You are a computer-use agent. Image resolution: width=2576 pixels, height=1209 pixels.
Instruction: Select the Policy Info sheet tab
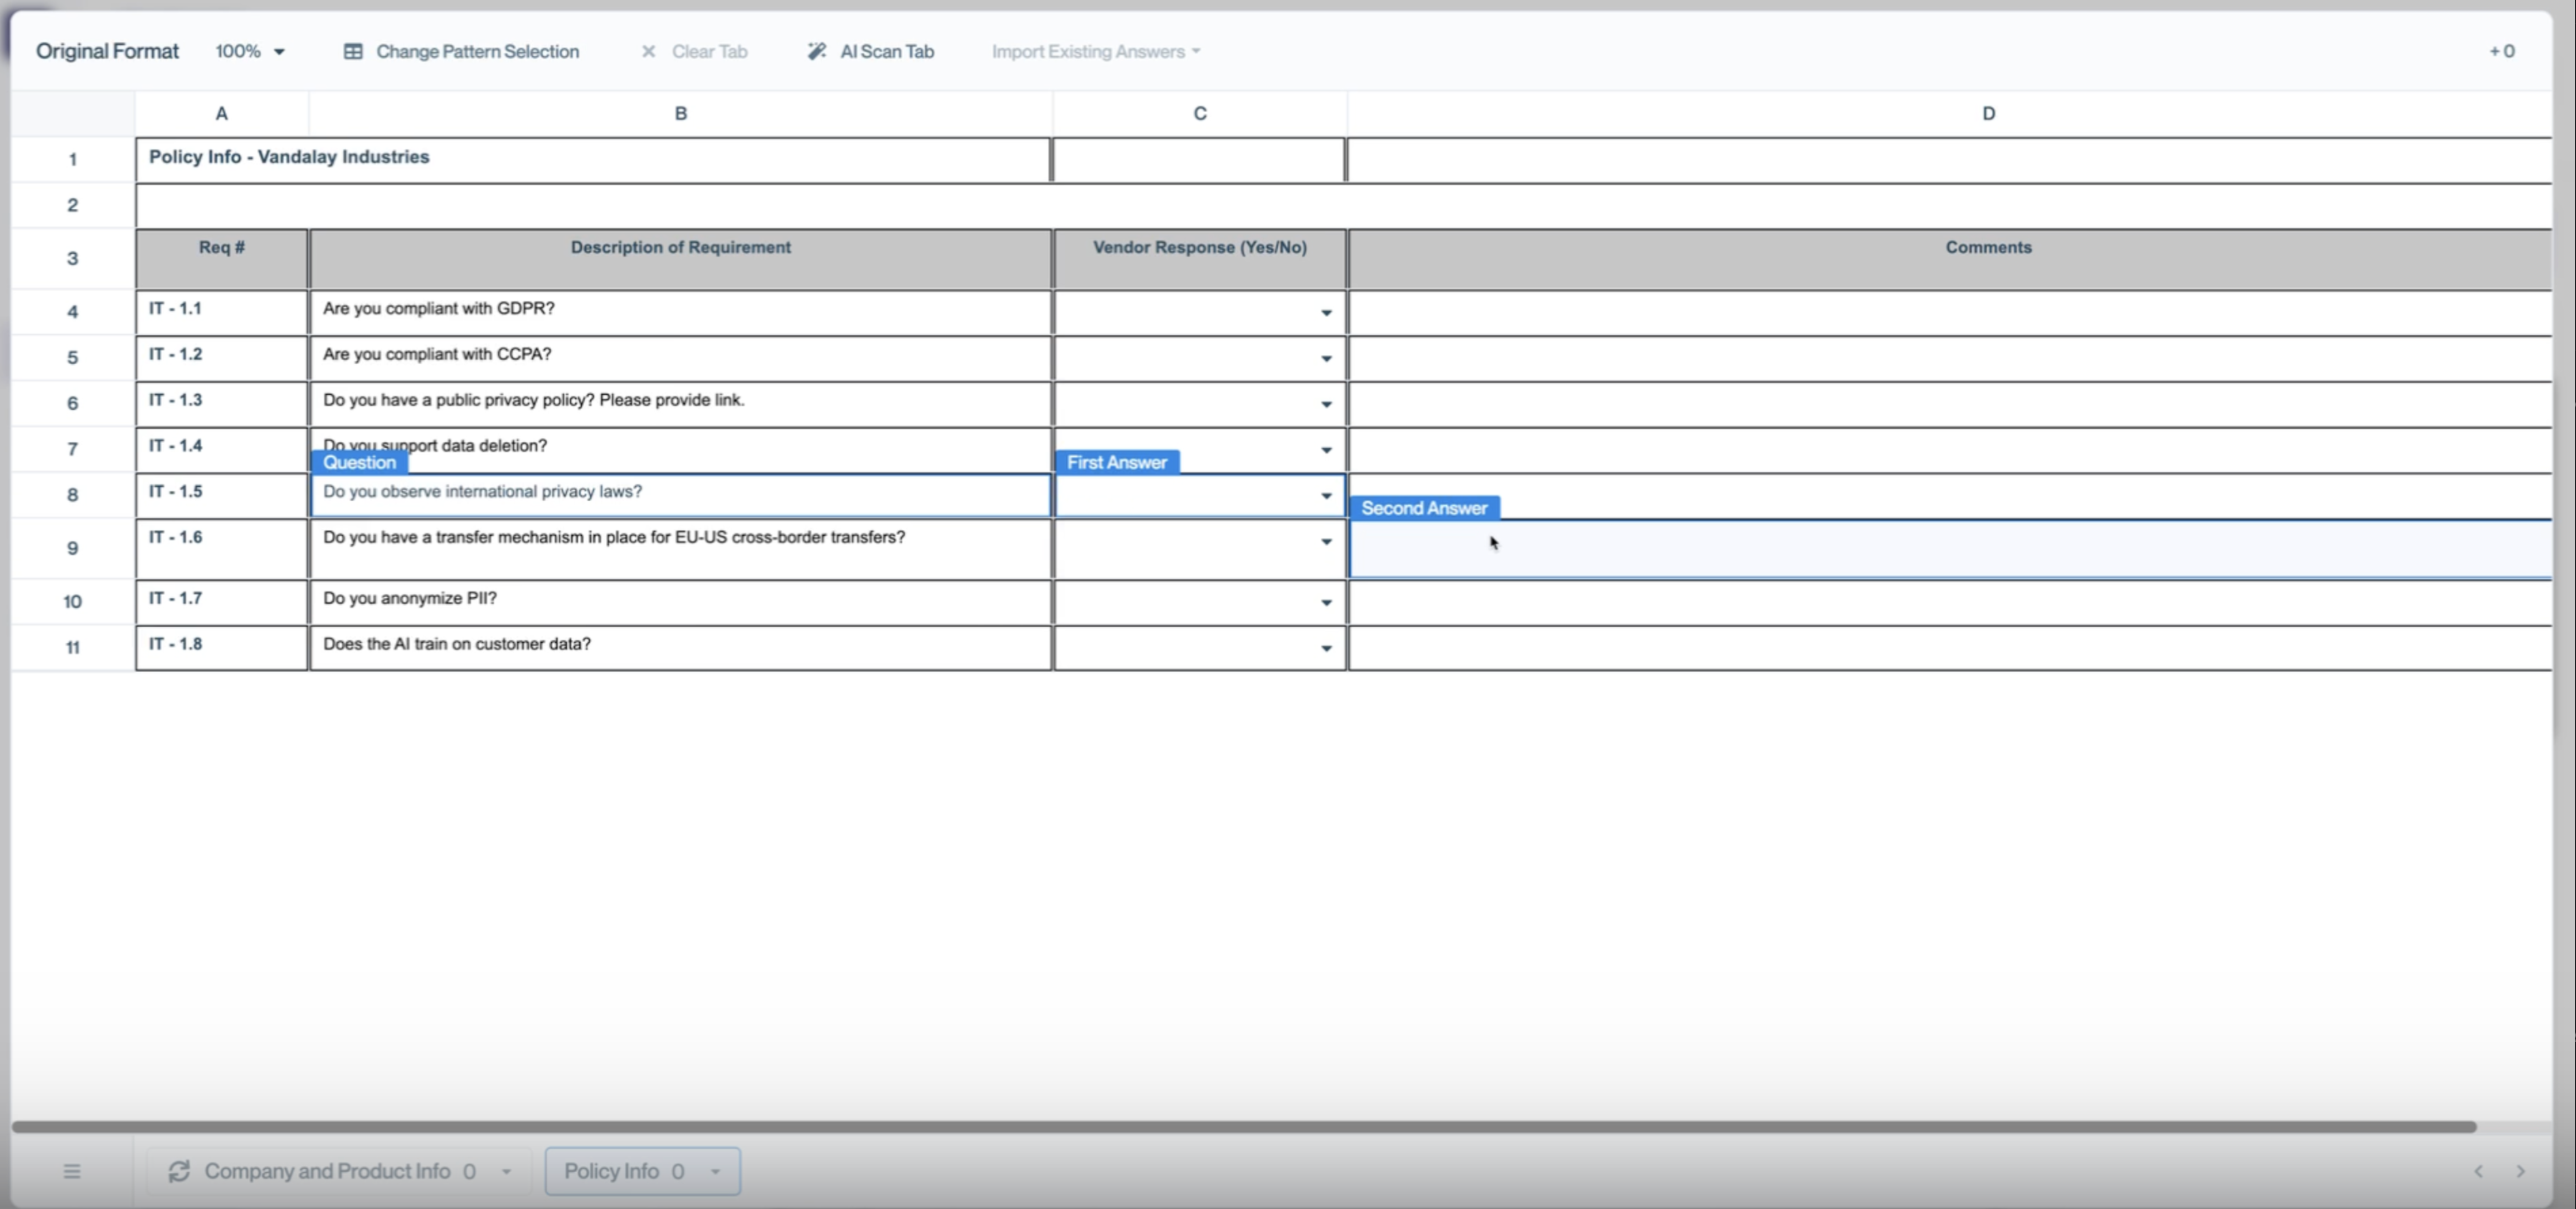coord(612,1171)
